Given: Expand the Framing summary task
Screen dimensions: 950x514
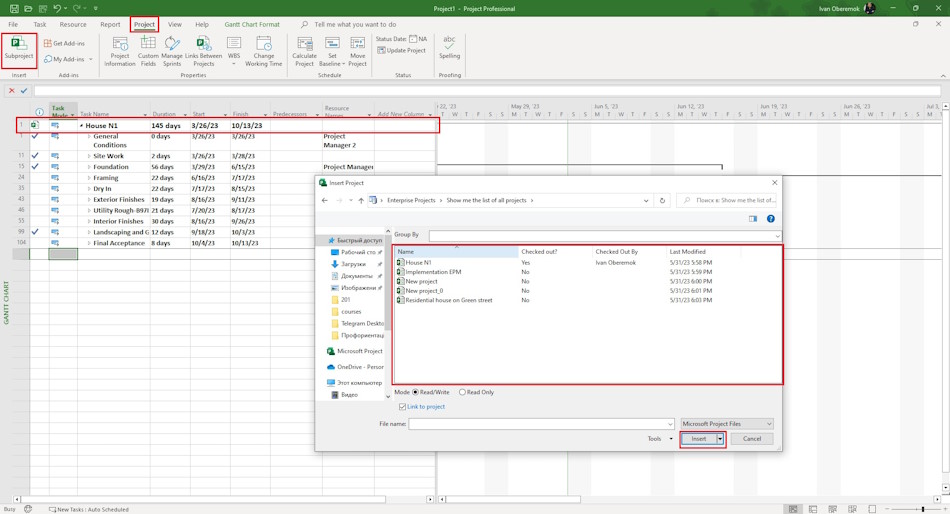Looking at the screenshot, I should click(89, 178).
